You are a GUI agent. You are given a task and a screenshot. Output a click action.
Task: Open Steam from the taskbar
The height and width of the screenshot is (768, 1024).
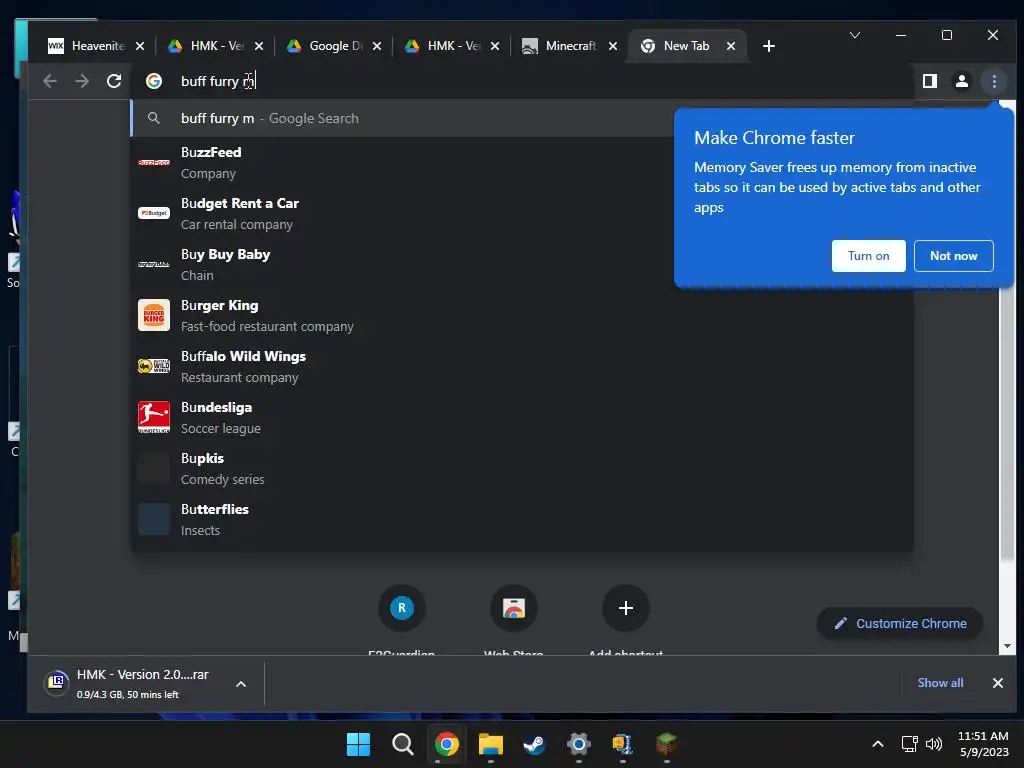point(534,744)
